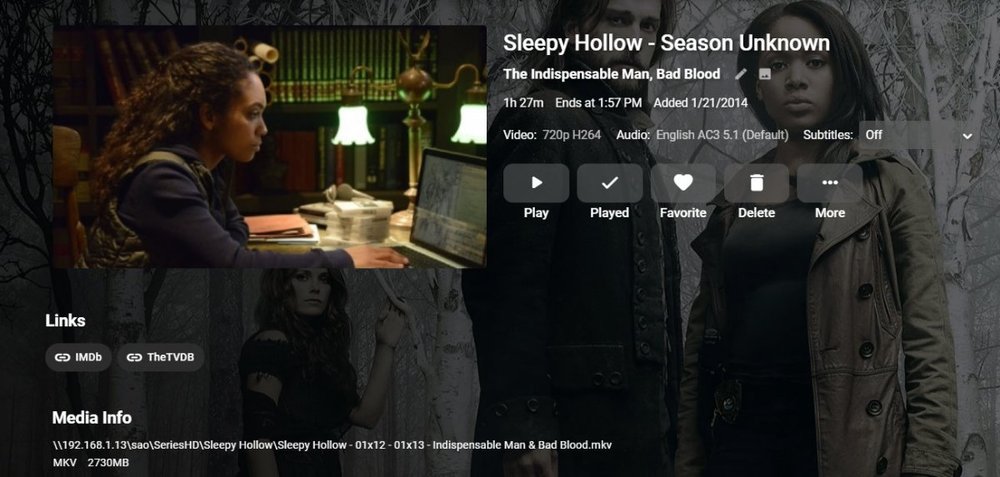
Task: Click the Play triangle icon button
Action: (x=536, y=183)
